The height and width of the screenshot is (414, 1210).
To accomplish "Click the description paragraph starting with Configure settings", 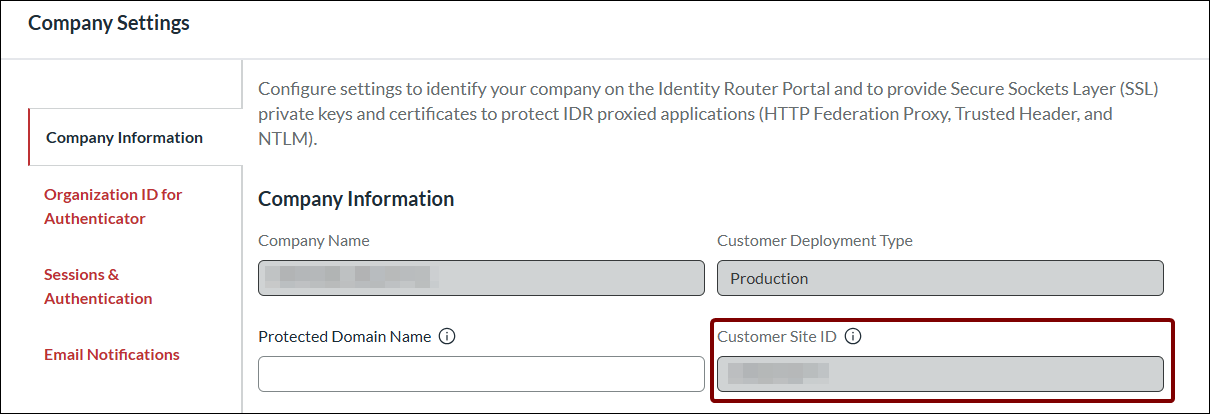I will click(708, 114).
